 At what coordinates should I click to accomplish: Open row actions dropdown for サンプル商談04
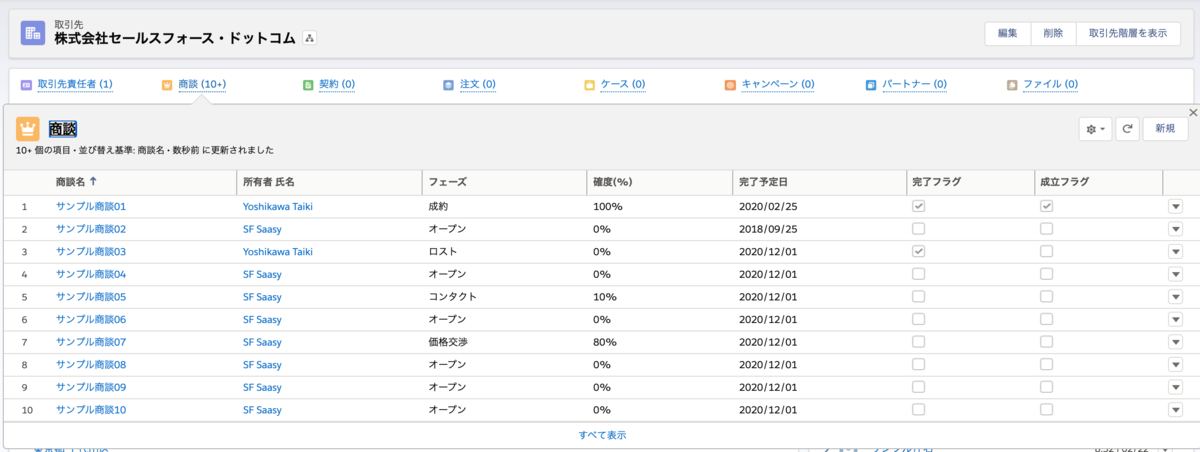(x=1175, y=274)
